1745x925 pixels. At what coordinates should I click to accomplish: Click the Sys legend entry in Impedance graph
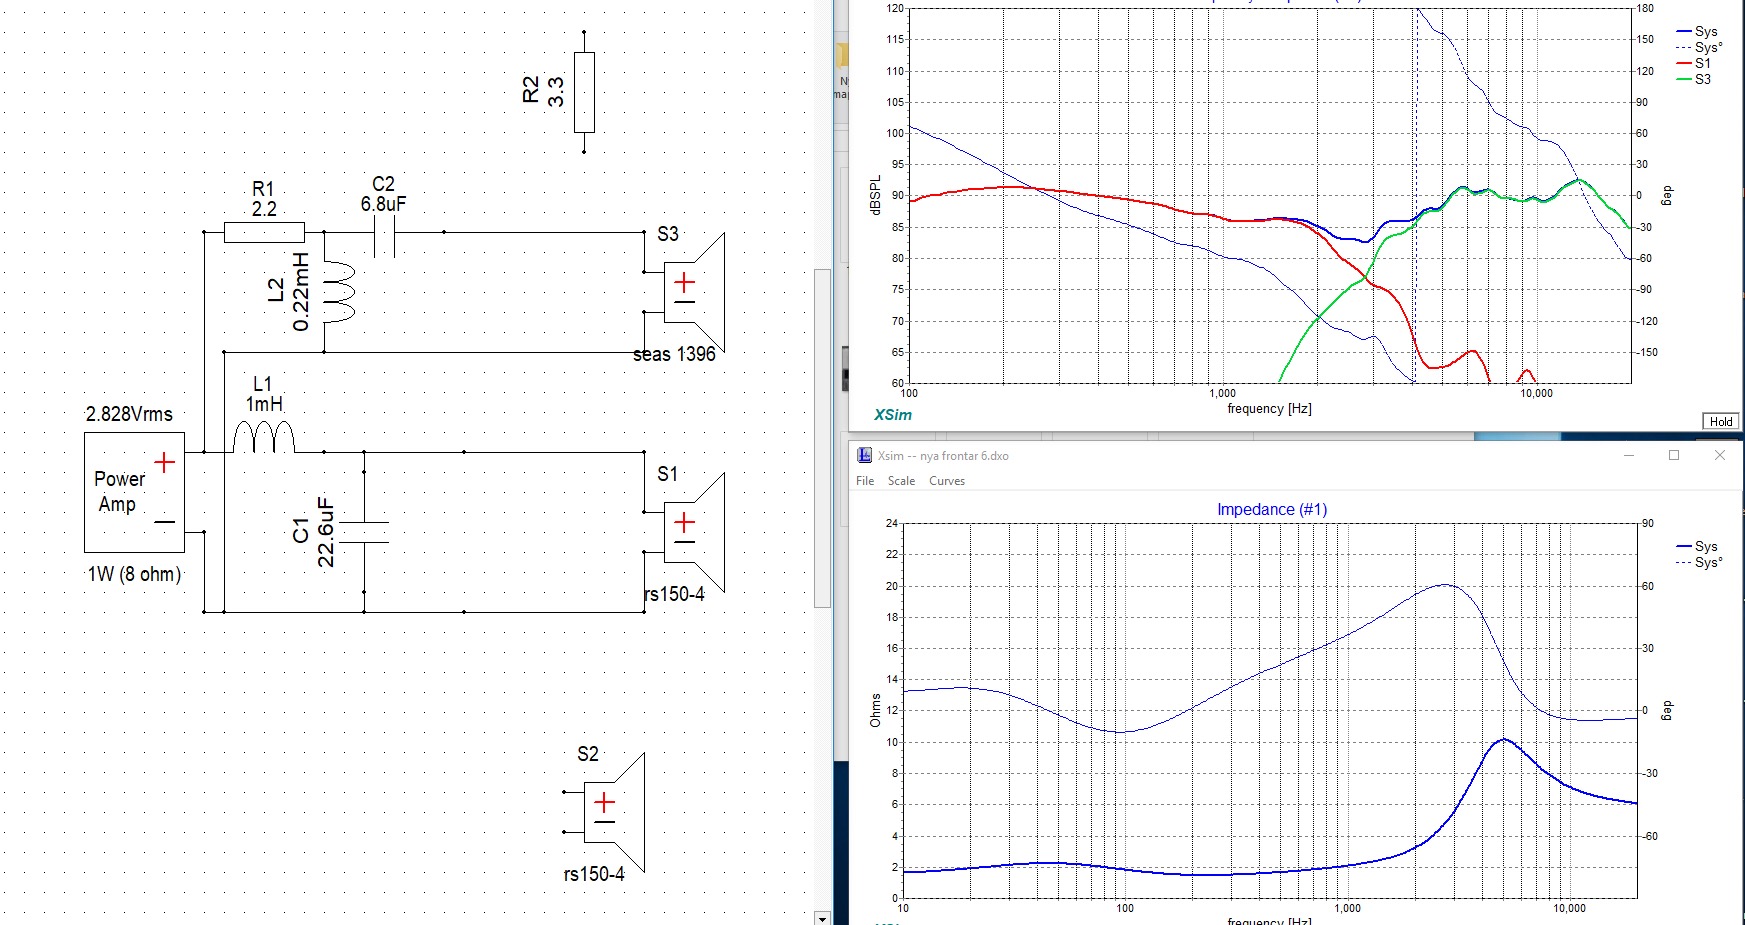pyautogui.click(x=1697, y=546)
